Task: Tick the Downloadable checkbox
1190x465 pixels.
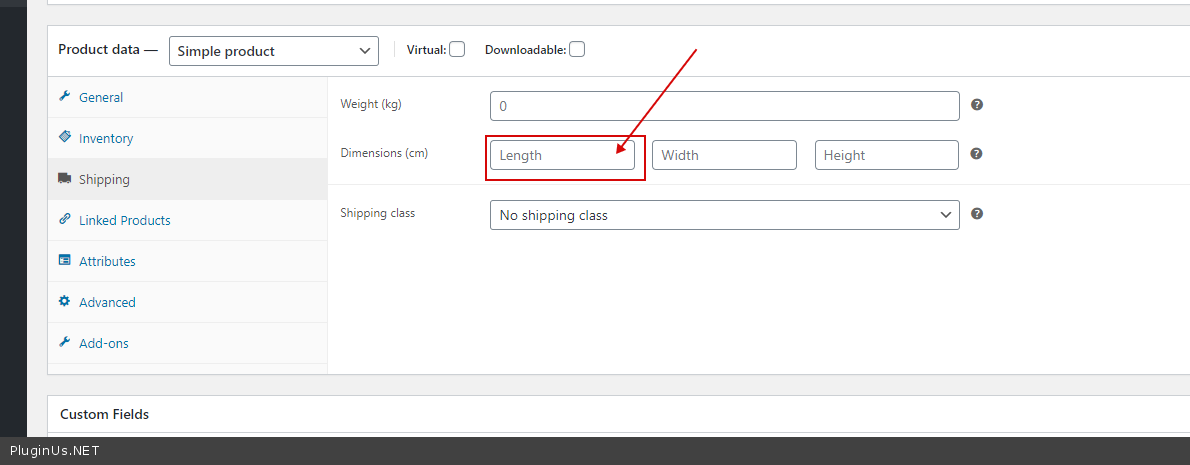Action: 577,49
